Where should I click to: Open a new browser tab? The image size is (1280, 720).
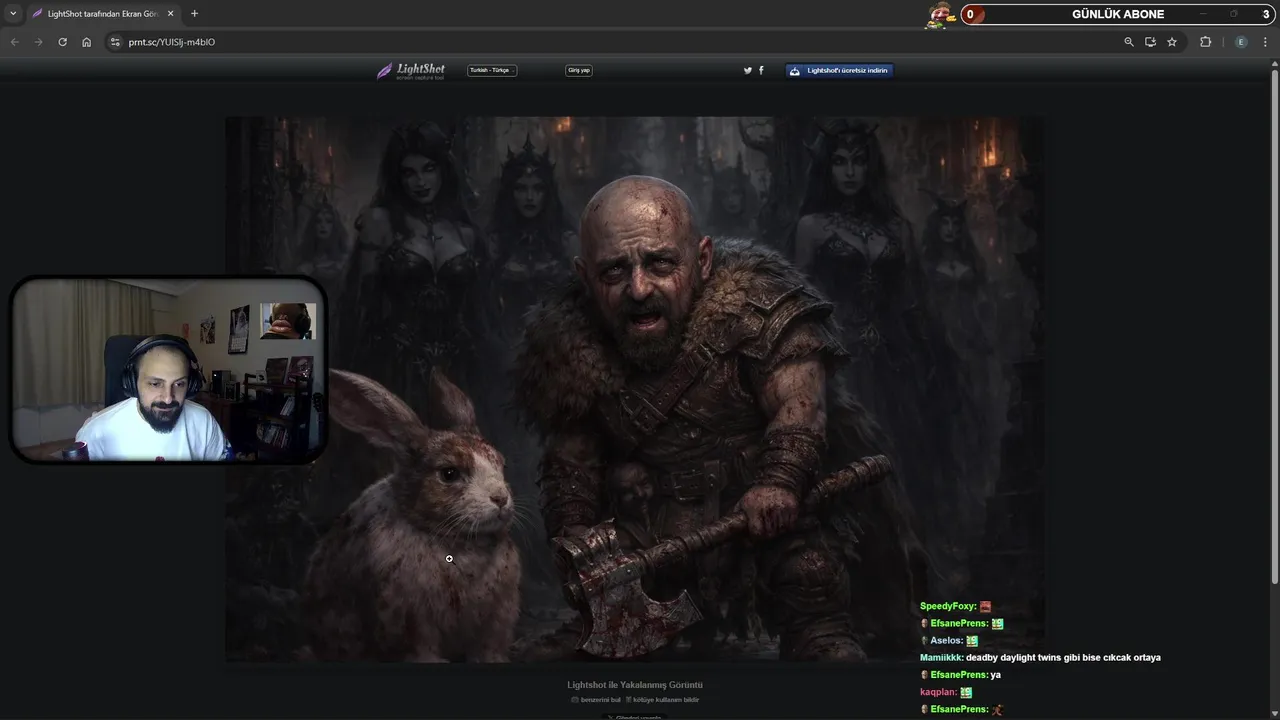point(194,14)
